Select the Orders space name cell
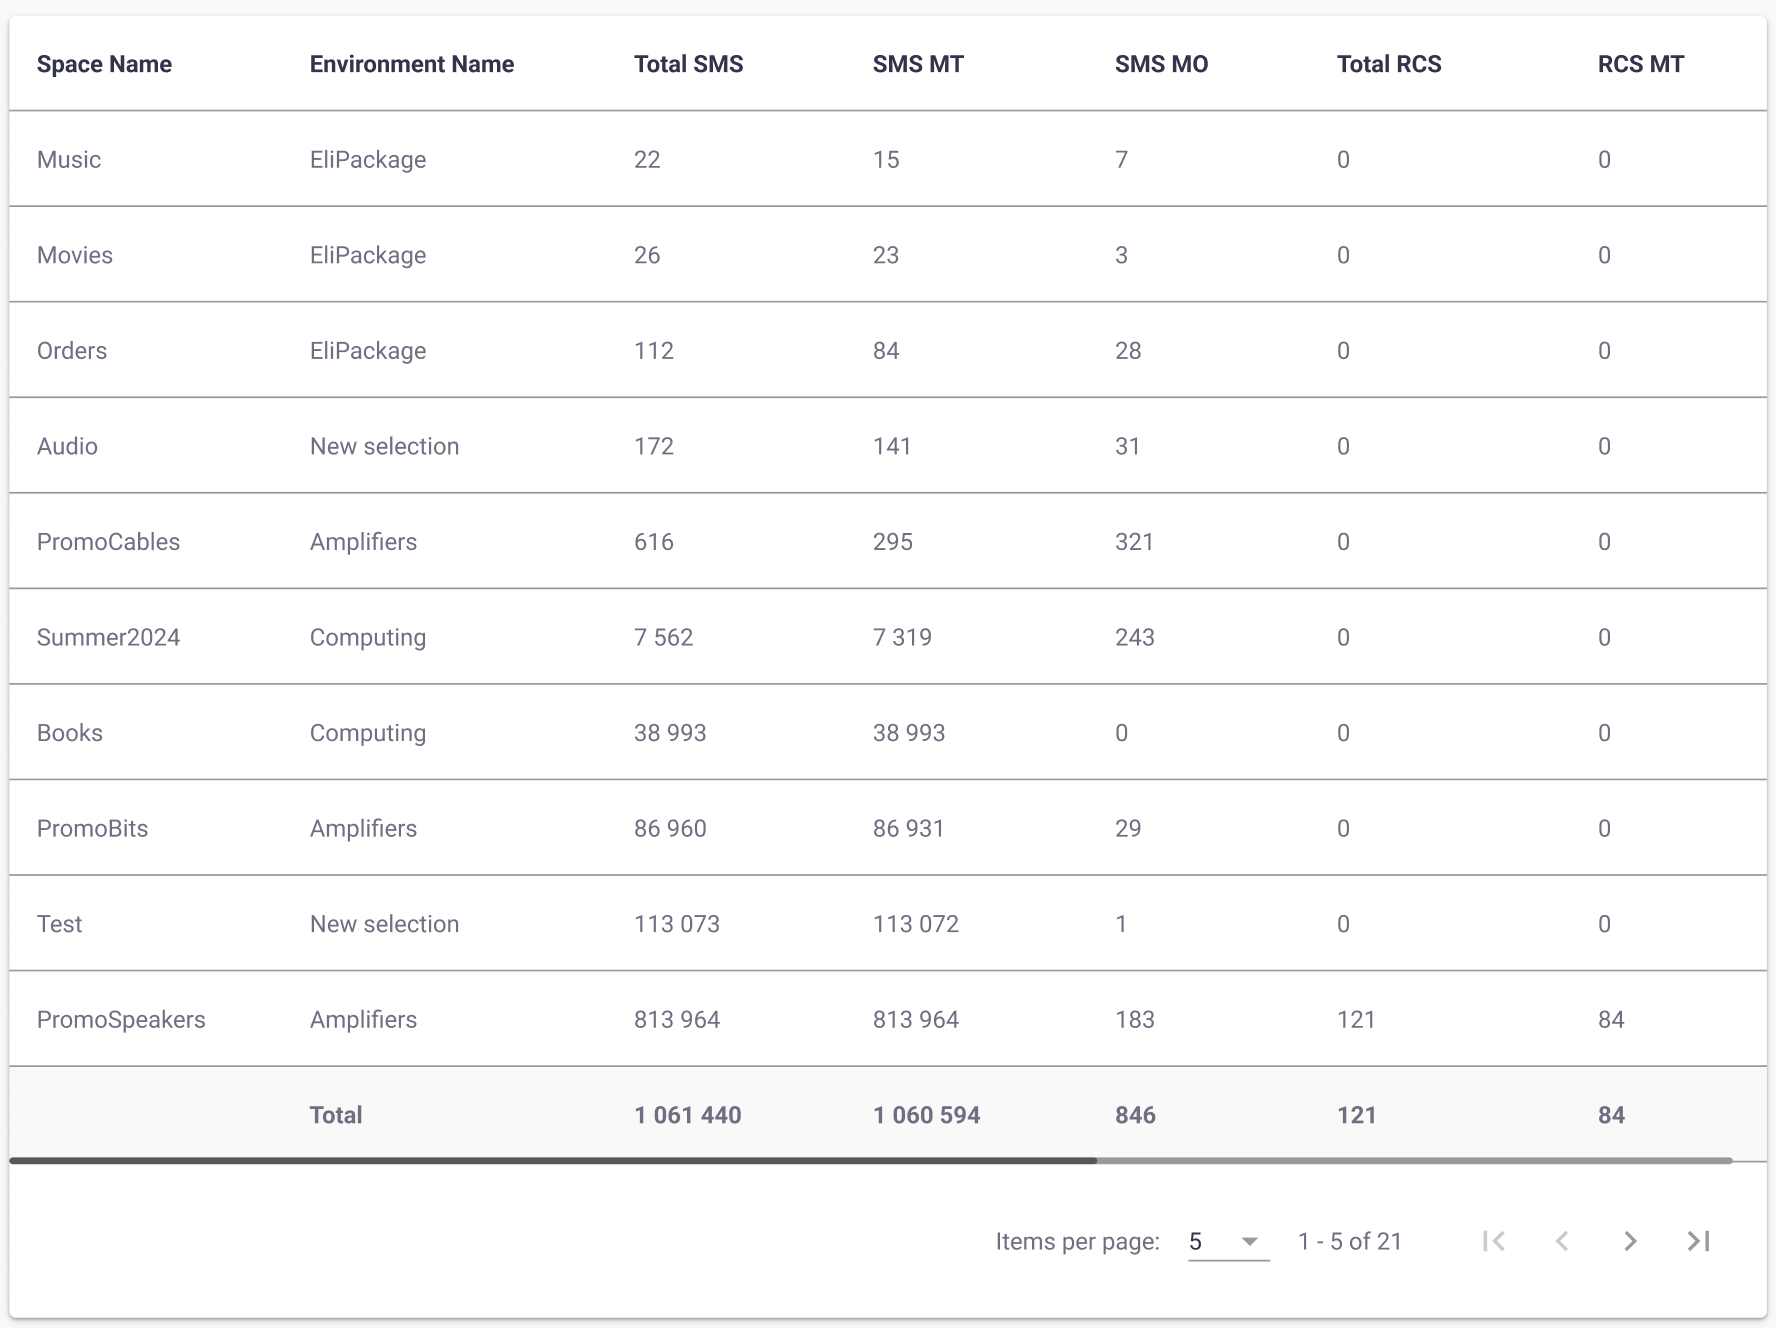The height and width of the screenshot is (1328, 1776). coord(72,350)
